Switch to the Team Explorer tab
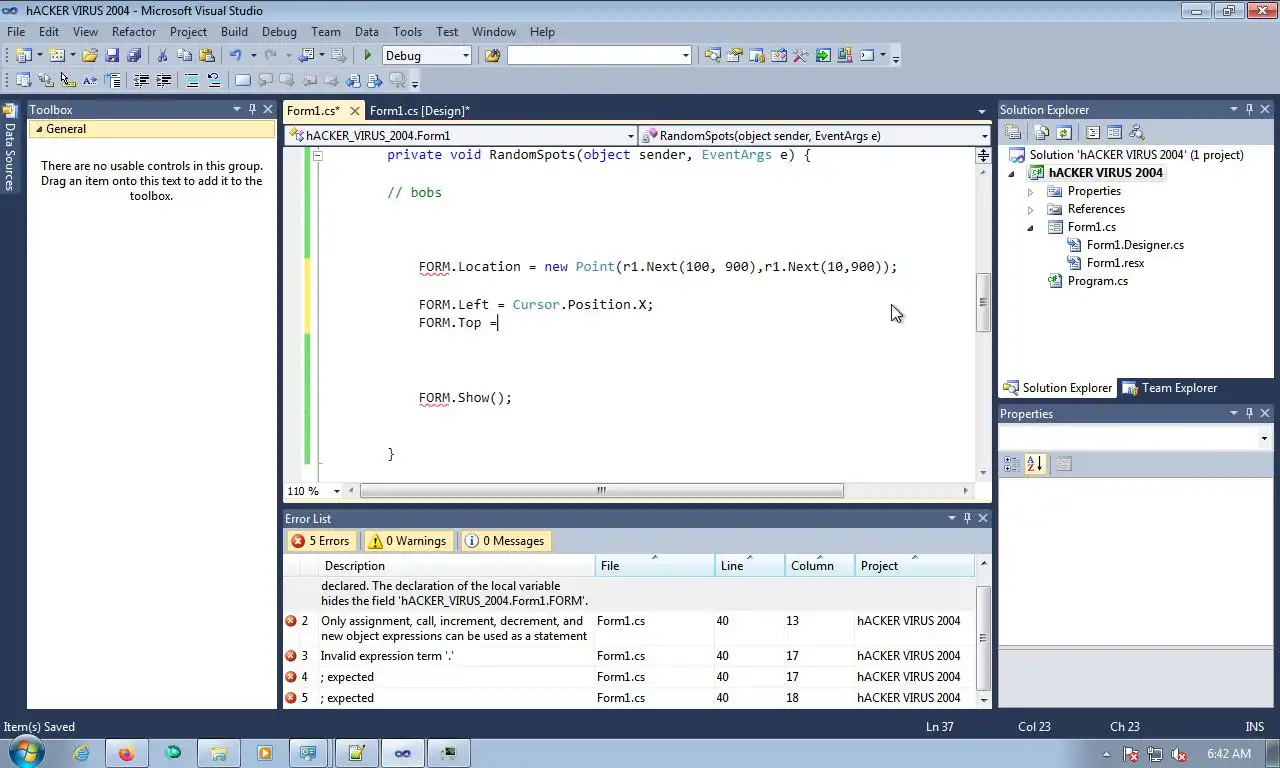The width and height of the screenshot is (1280, 768). [x=1169, y=388]
